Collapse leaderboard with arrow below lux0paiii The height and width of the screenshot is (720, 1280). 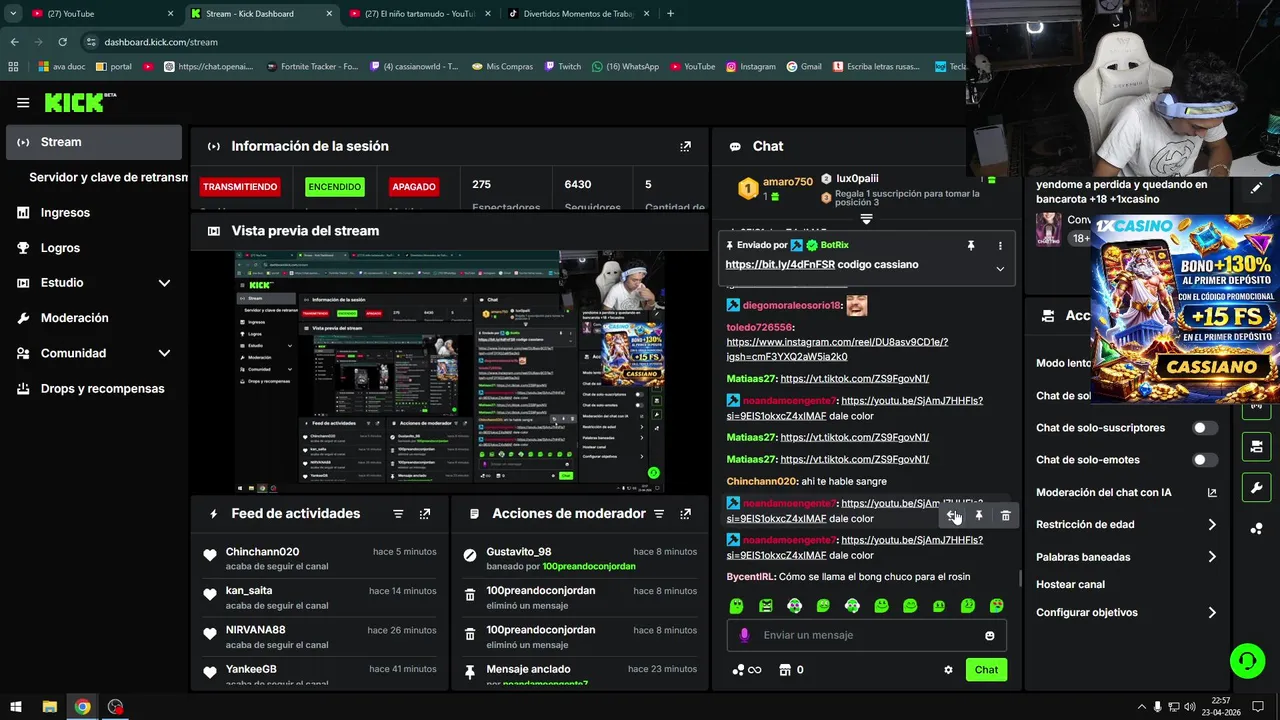pos(867,219)
